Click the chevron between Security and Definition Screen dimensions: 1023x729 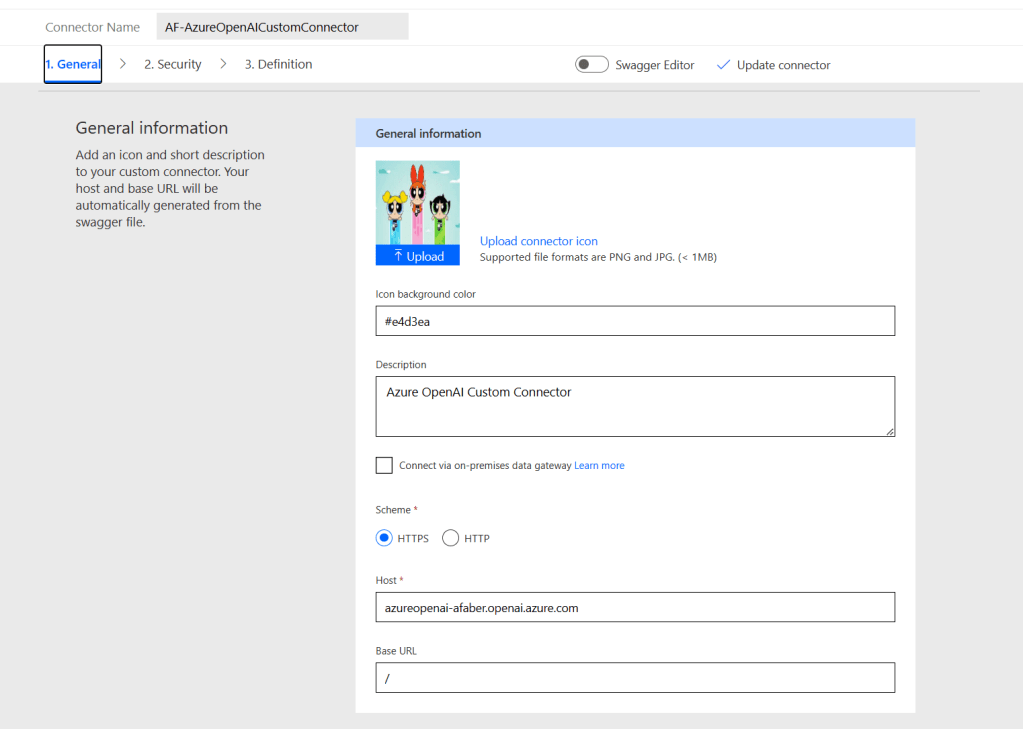point(223,65)
